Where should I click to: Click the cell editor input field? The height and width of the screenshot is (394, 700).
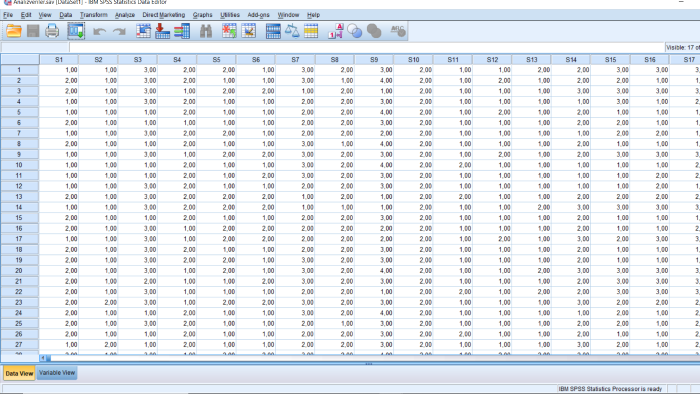coord(366,47)
